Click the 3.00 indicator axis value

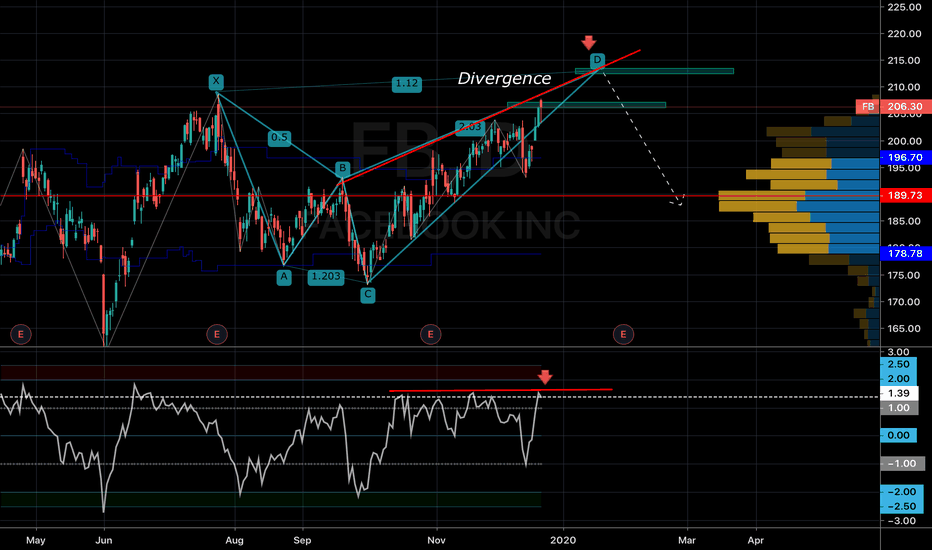899,352
